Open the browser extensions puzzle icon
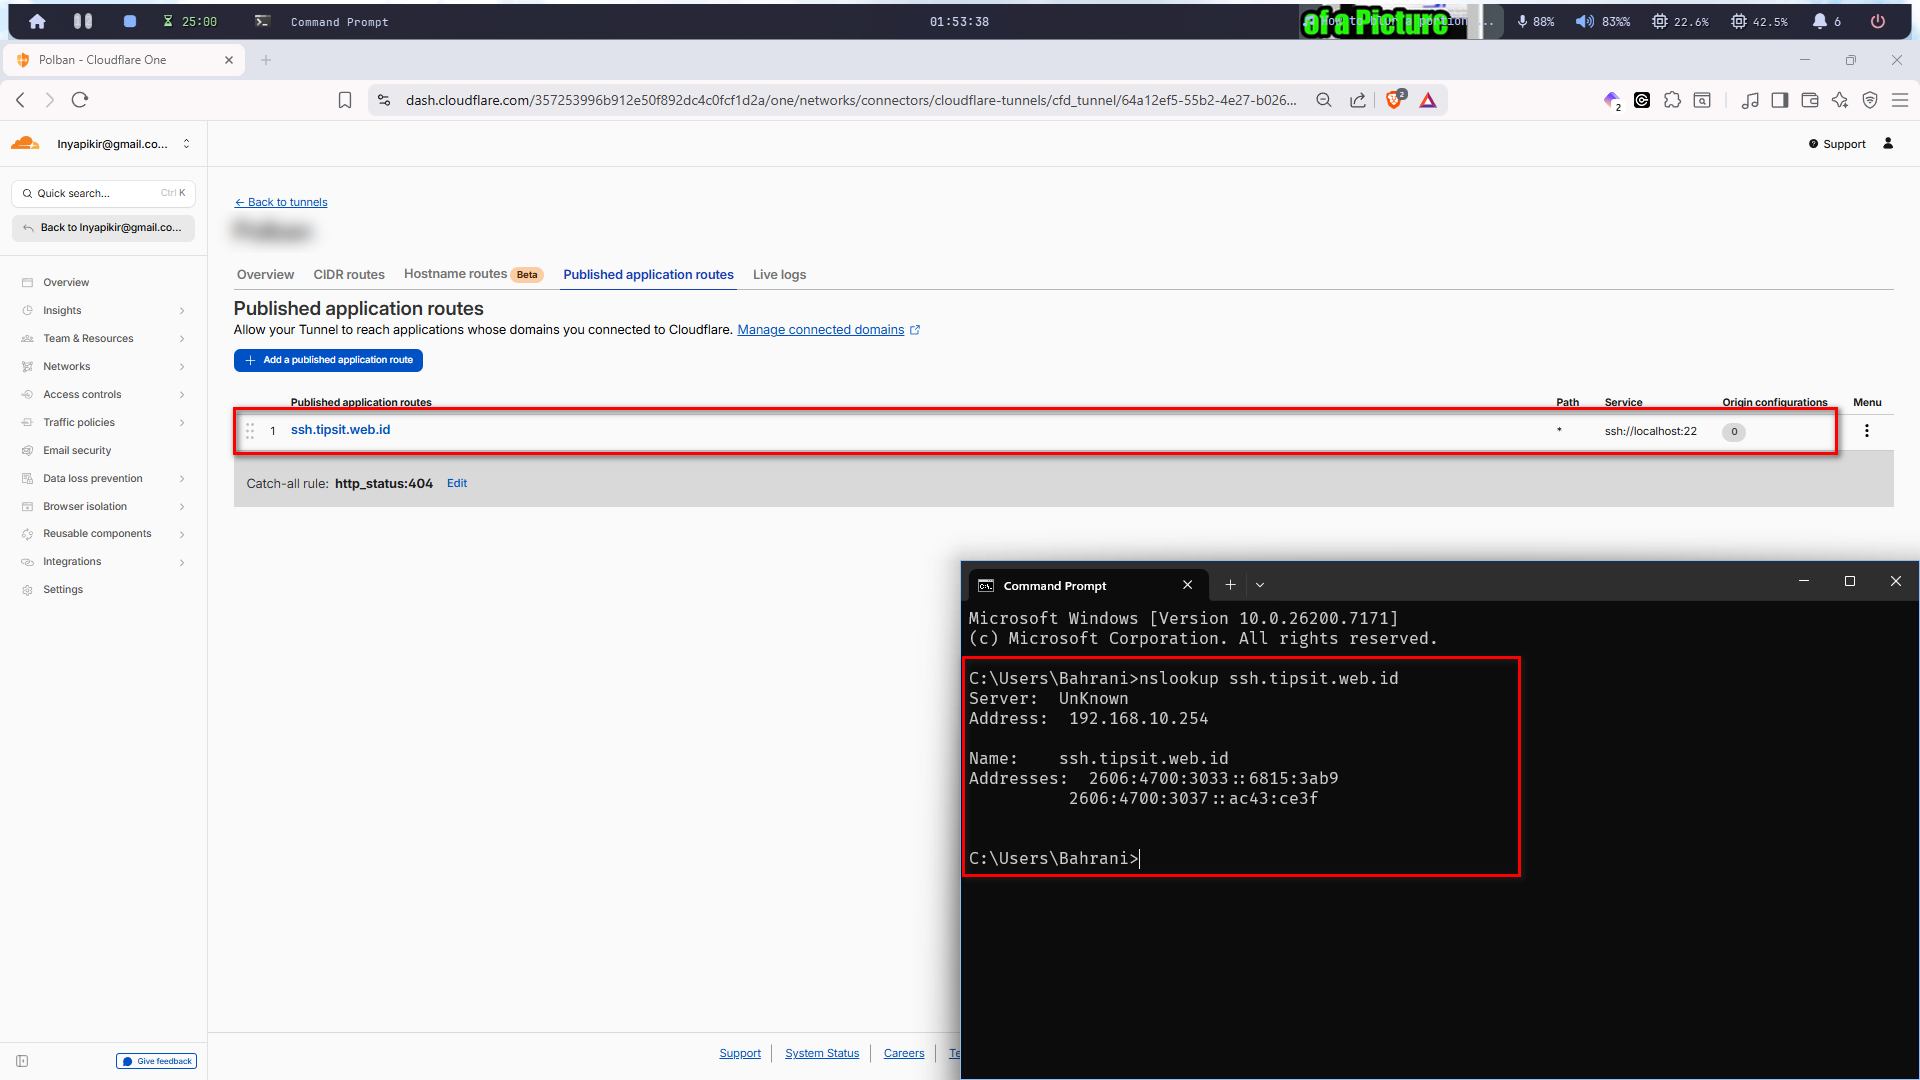Viewport: 1920px width, 1080px height. coord(1672,100)
